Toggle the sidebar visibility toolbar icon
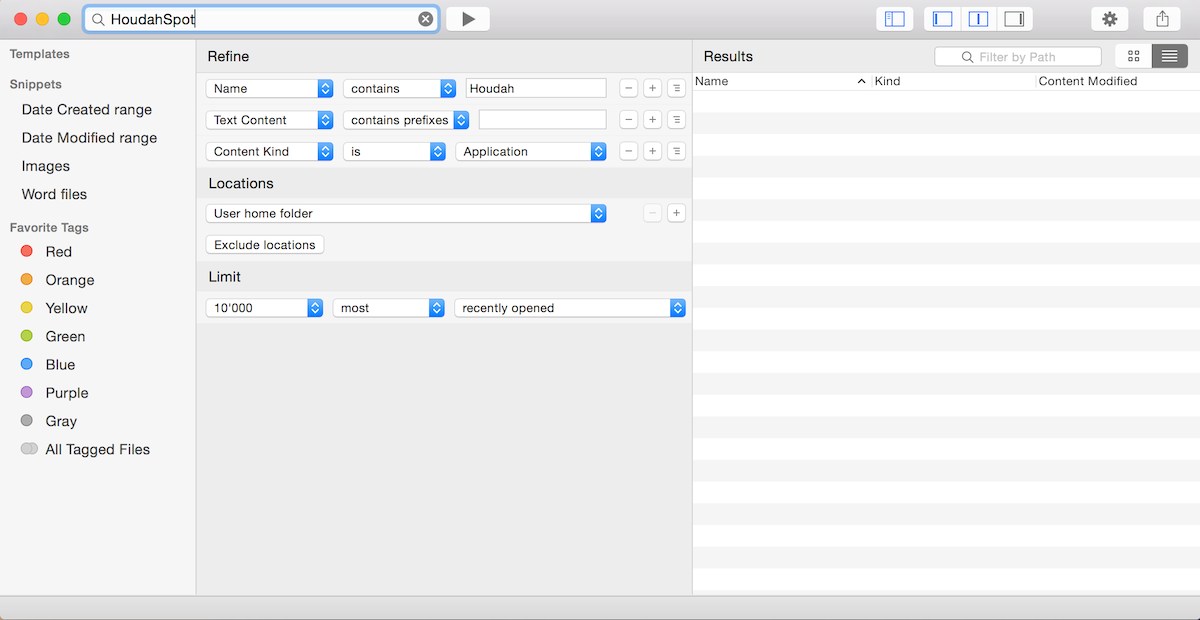The image size is (1200, 620). [895, 19]
